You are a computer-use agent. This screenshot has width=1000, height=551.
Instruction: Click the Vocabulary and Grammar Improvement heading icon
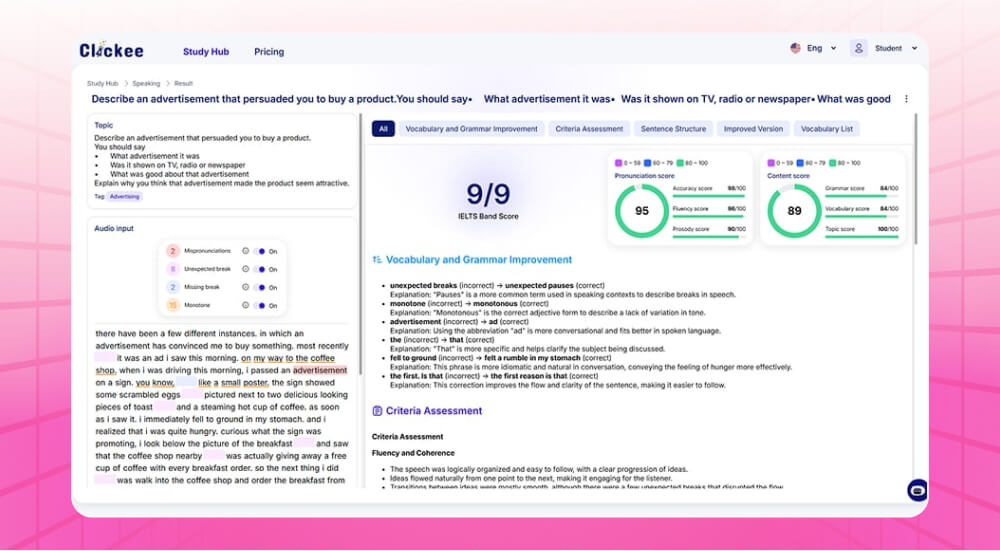377,260
